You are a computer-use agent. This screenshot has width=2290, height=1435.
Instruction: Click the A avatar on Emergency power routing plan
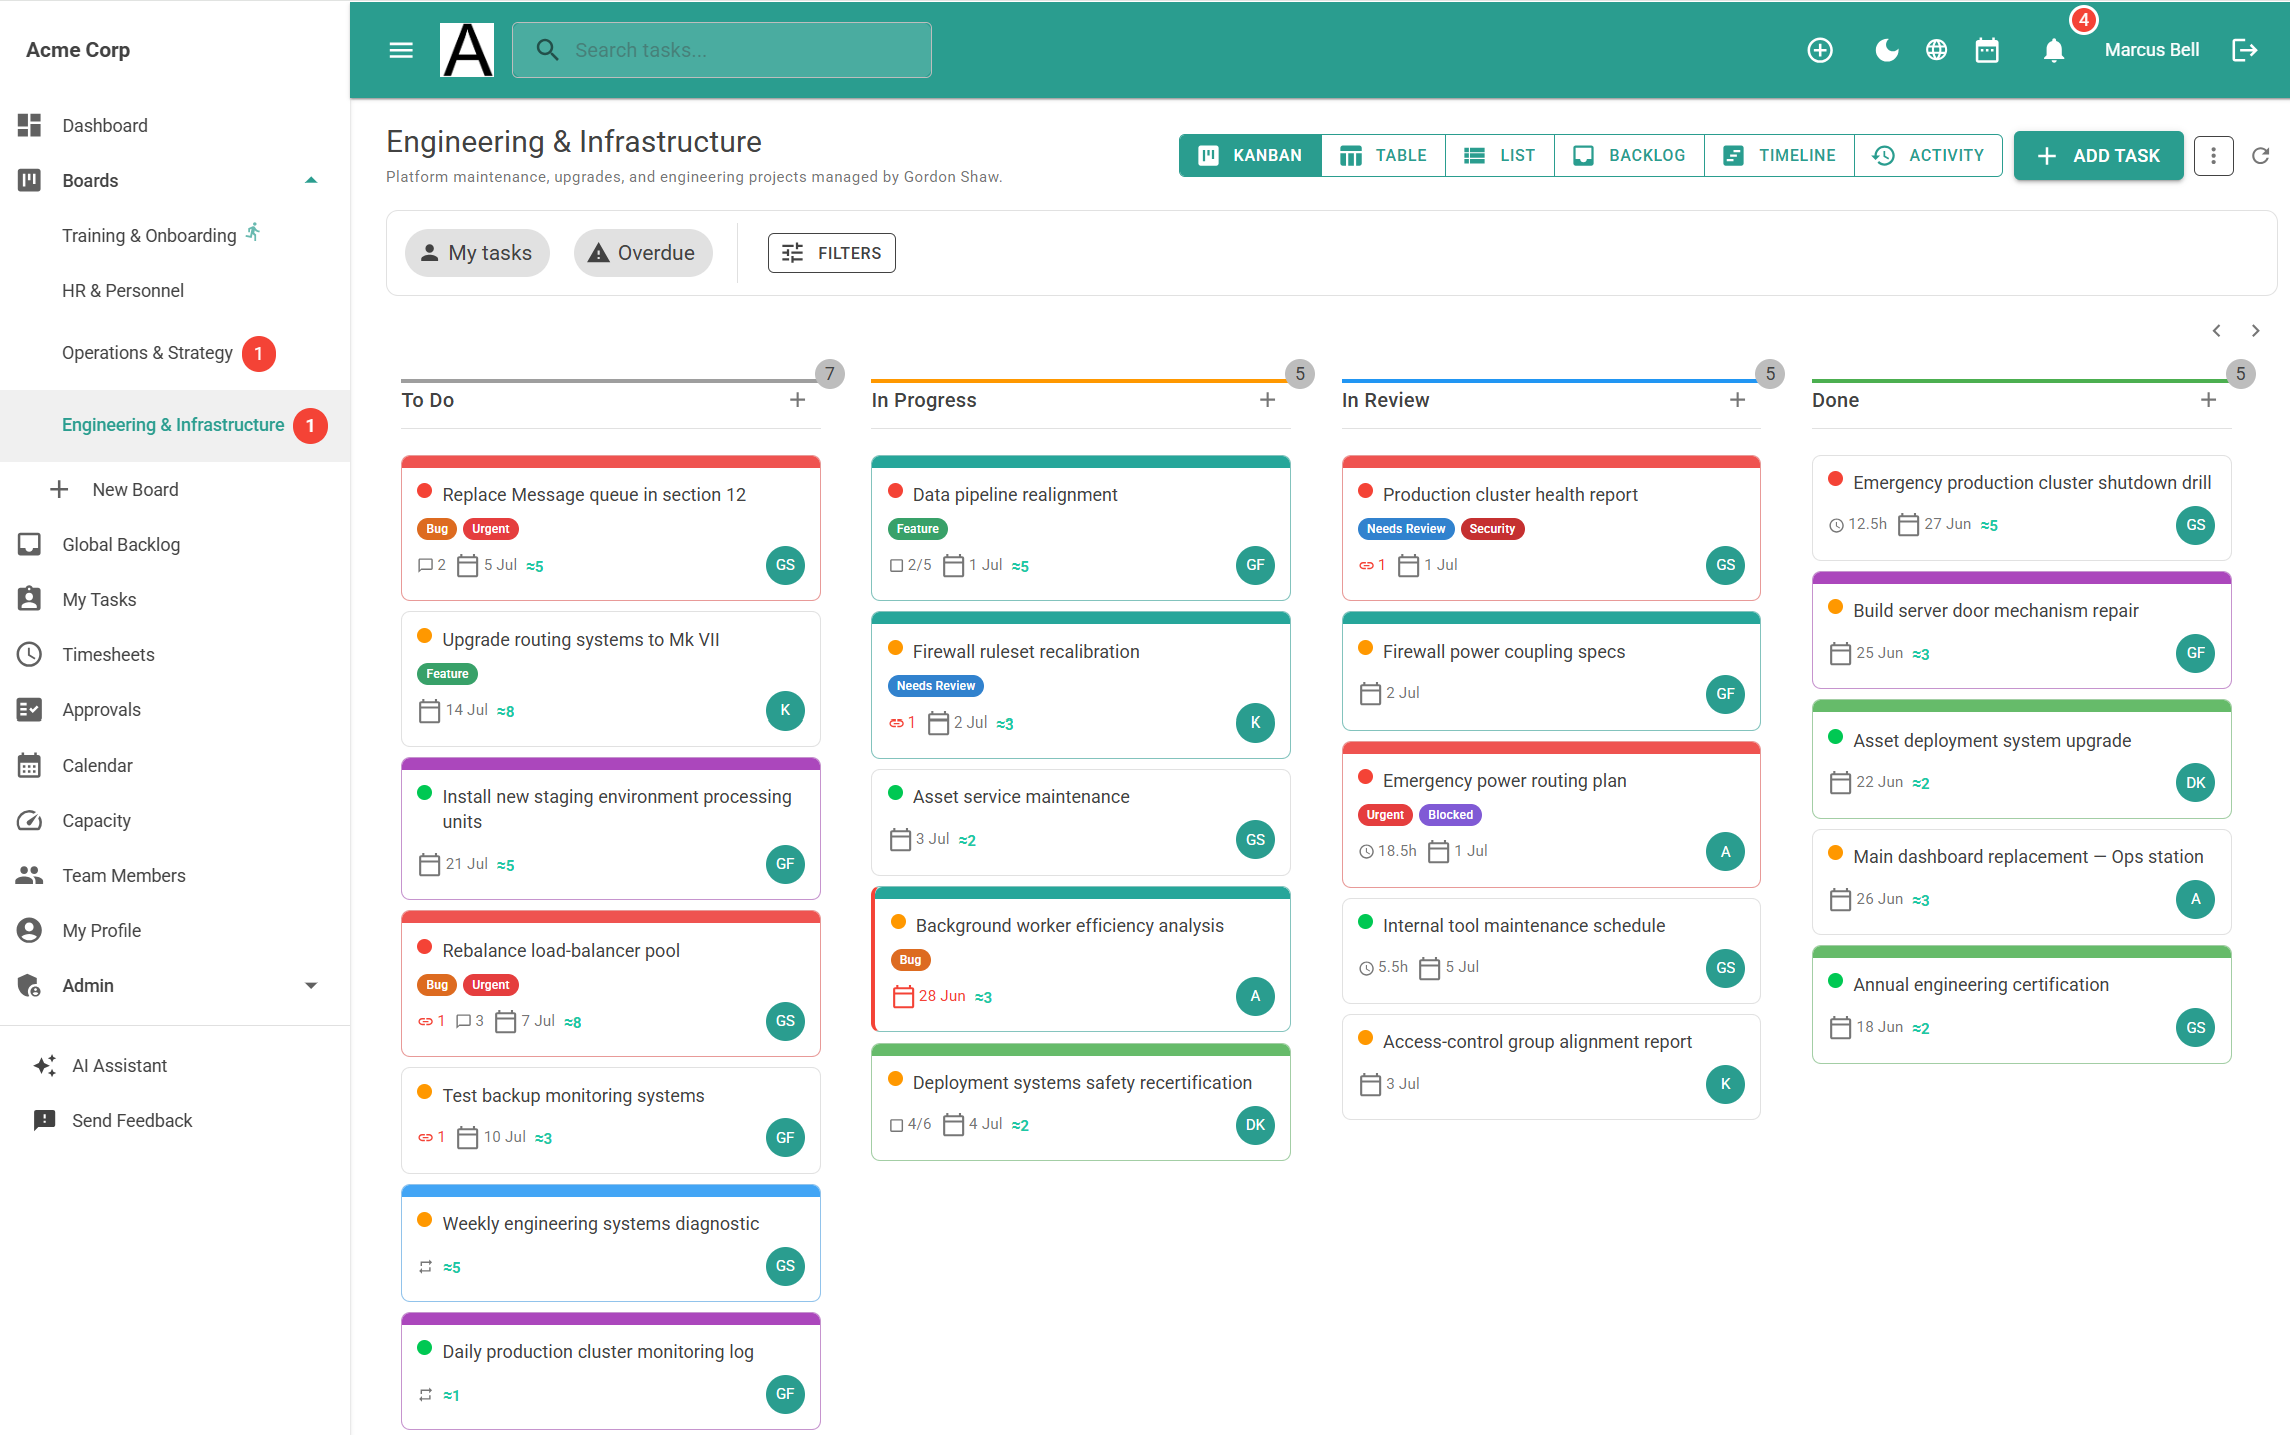click(1725, 852)
